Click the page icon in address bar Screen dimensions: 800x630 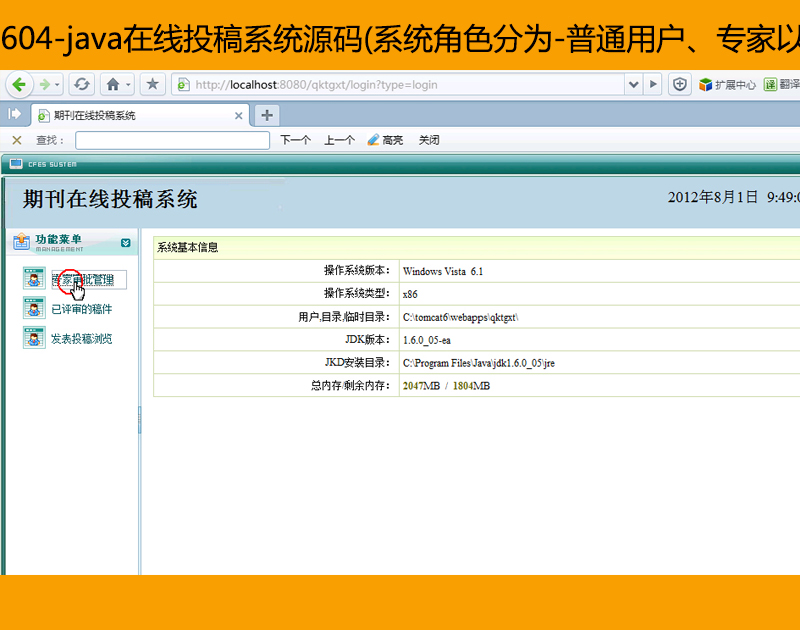[183, 85]
